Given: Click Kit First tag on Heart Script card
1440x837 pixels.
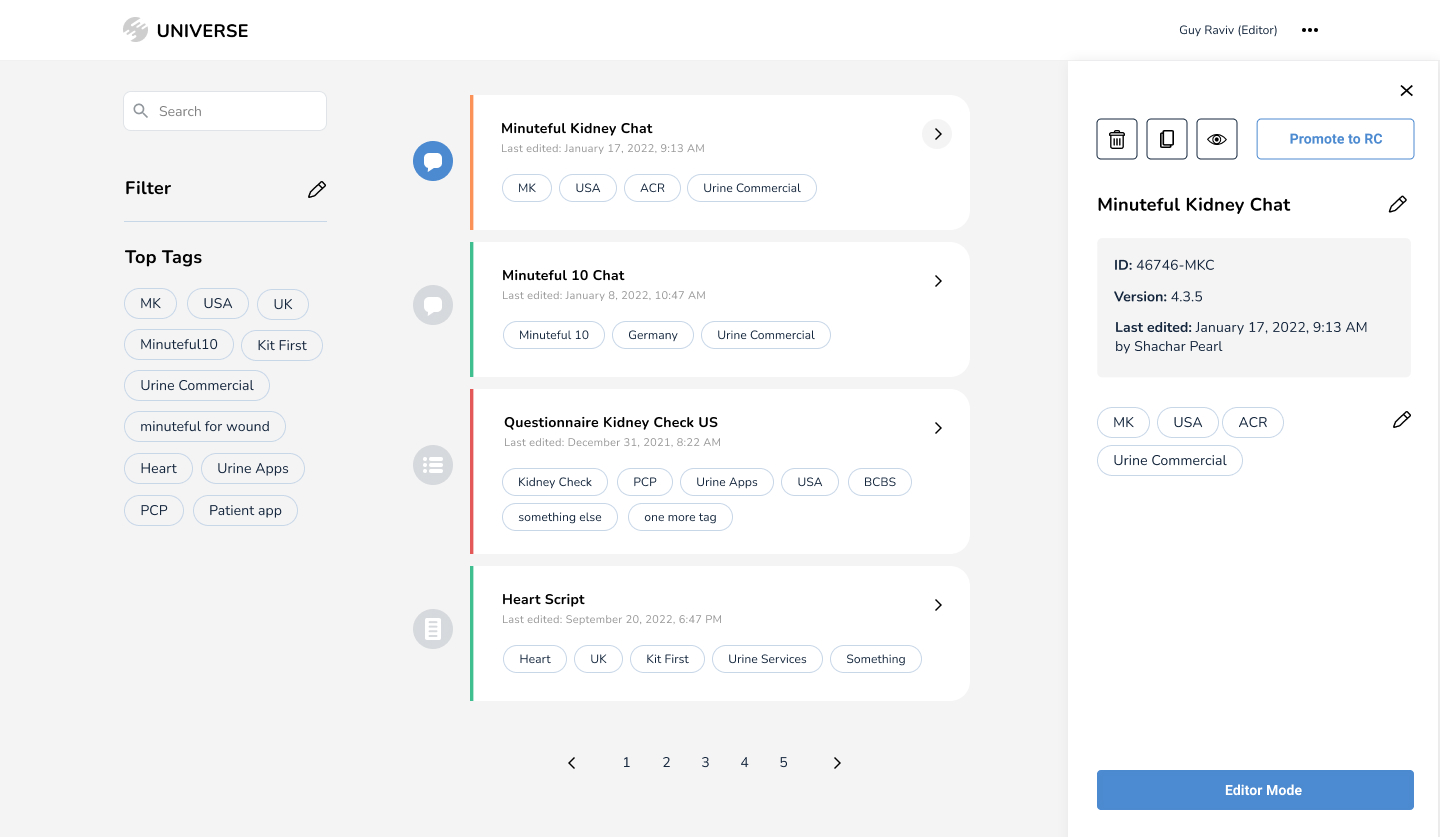Looking at the screenshot, I should pos(667,659).
